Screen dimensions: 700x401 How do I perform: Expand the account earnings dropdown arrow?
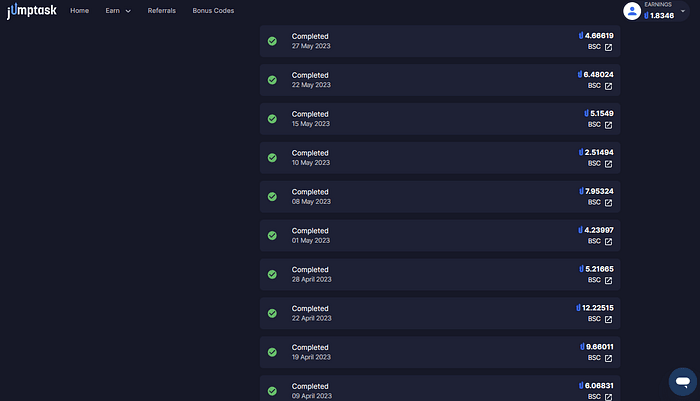[683, 11]
